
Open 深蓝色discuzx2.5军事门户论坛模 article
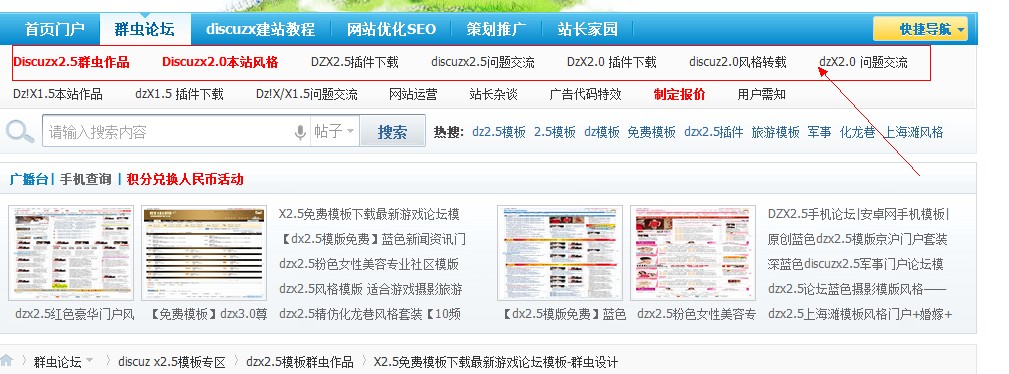tap(856, 264)
